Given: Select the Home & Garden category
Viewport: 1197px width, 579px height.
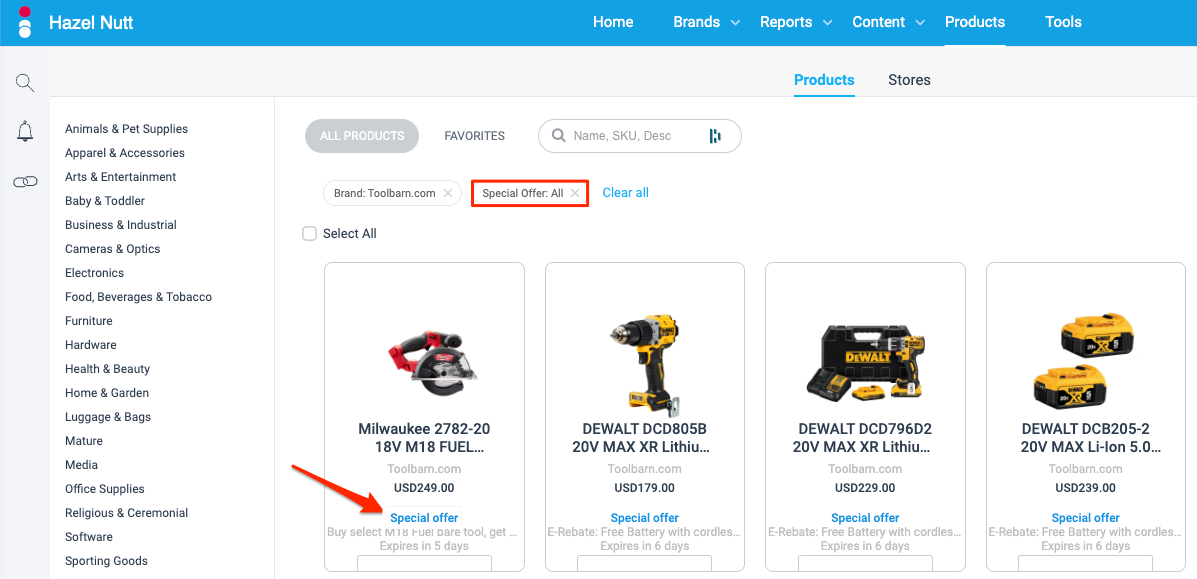Looking at the screenshot, I should click(x=107, y=393).
